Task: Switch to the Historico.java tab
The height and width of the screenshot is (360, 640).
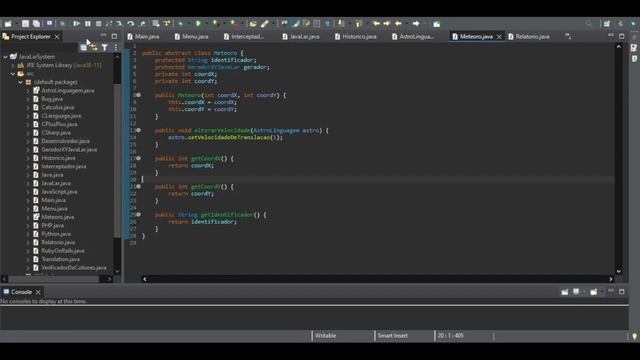Action: click(x=356, y=36)
